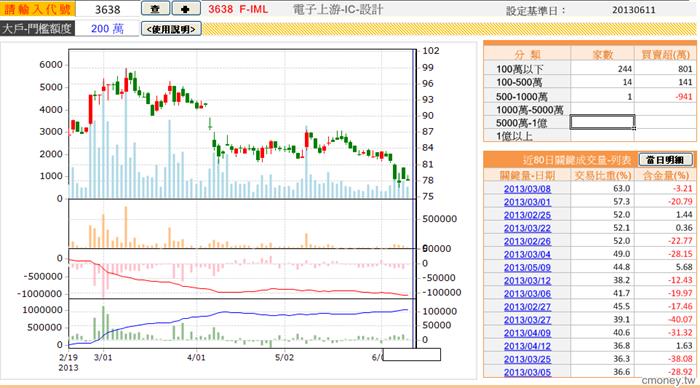Viewport: 700px width, 388px height.
Task: Click the 家數 column header
Action: [602, 54]
